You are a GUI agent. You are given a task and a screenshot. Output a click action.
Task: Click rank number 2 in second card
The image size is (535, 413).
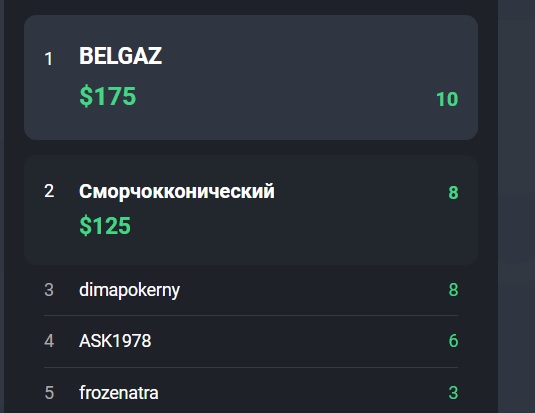pyautogui.click(x=49, y=191)
